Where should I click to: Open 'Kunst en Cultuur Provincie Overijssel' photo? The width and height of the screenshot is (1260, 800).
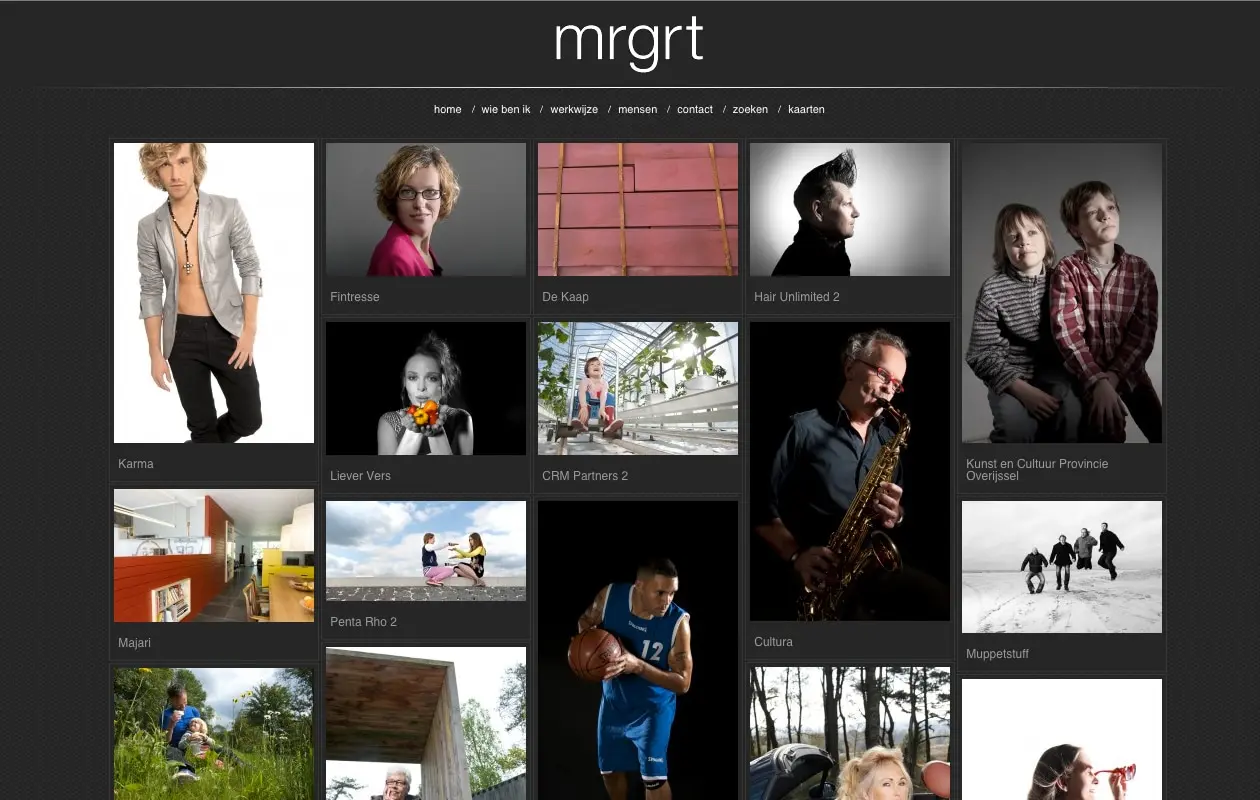[x=1061, y=292]
